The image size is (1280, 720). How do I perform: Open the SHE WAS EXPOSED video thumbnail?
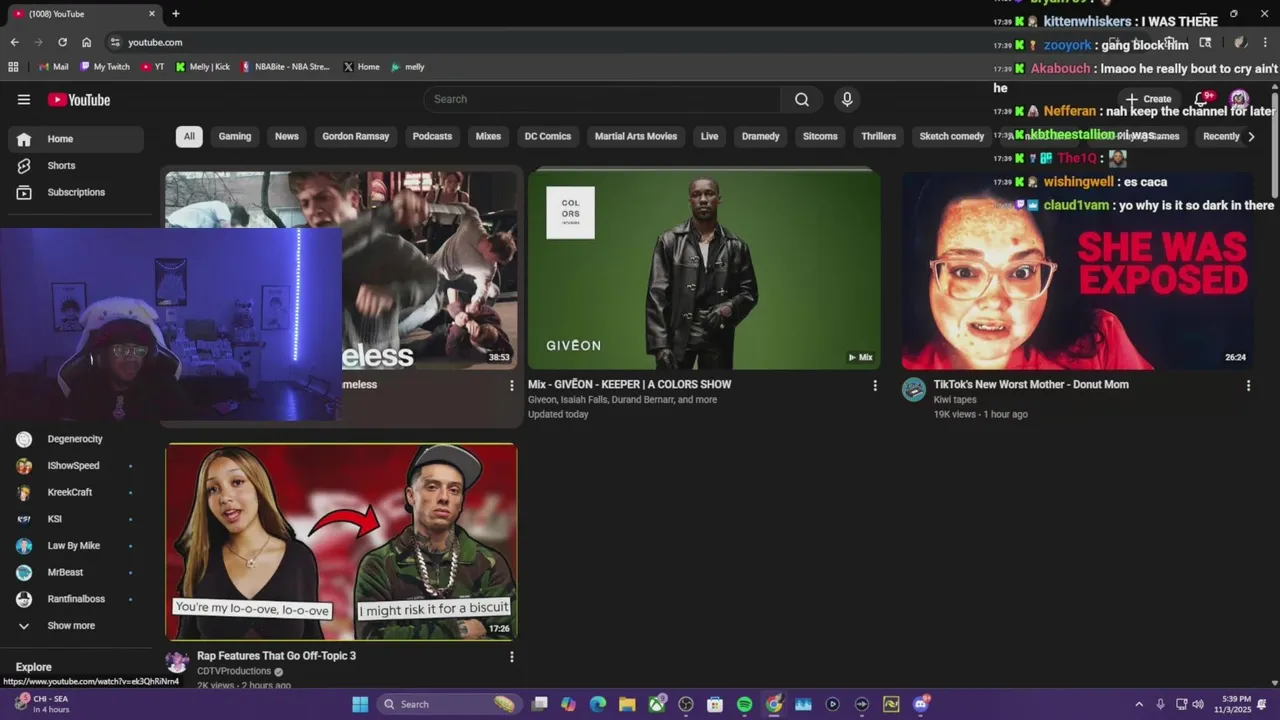[x=1078, y=271]
